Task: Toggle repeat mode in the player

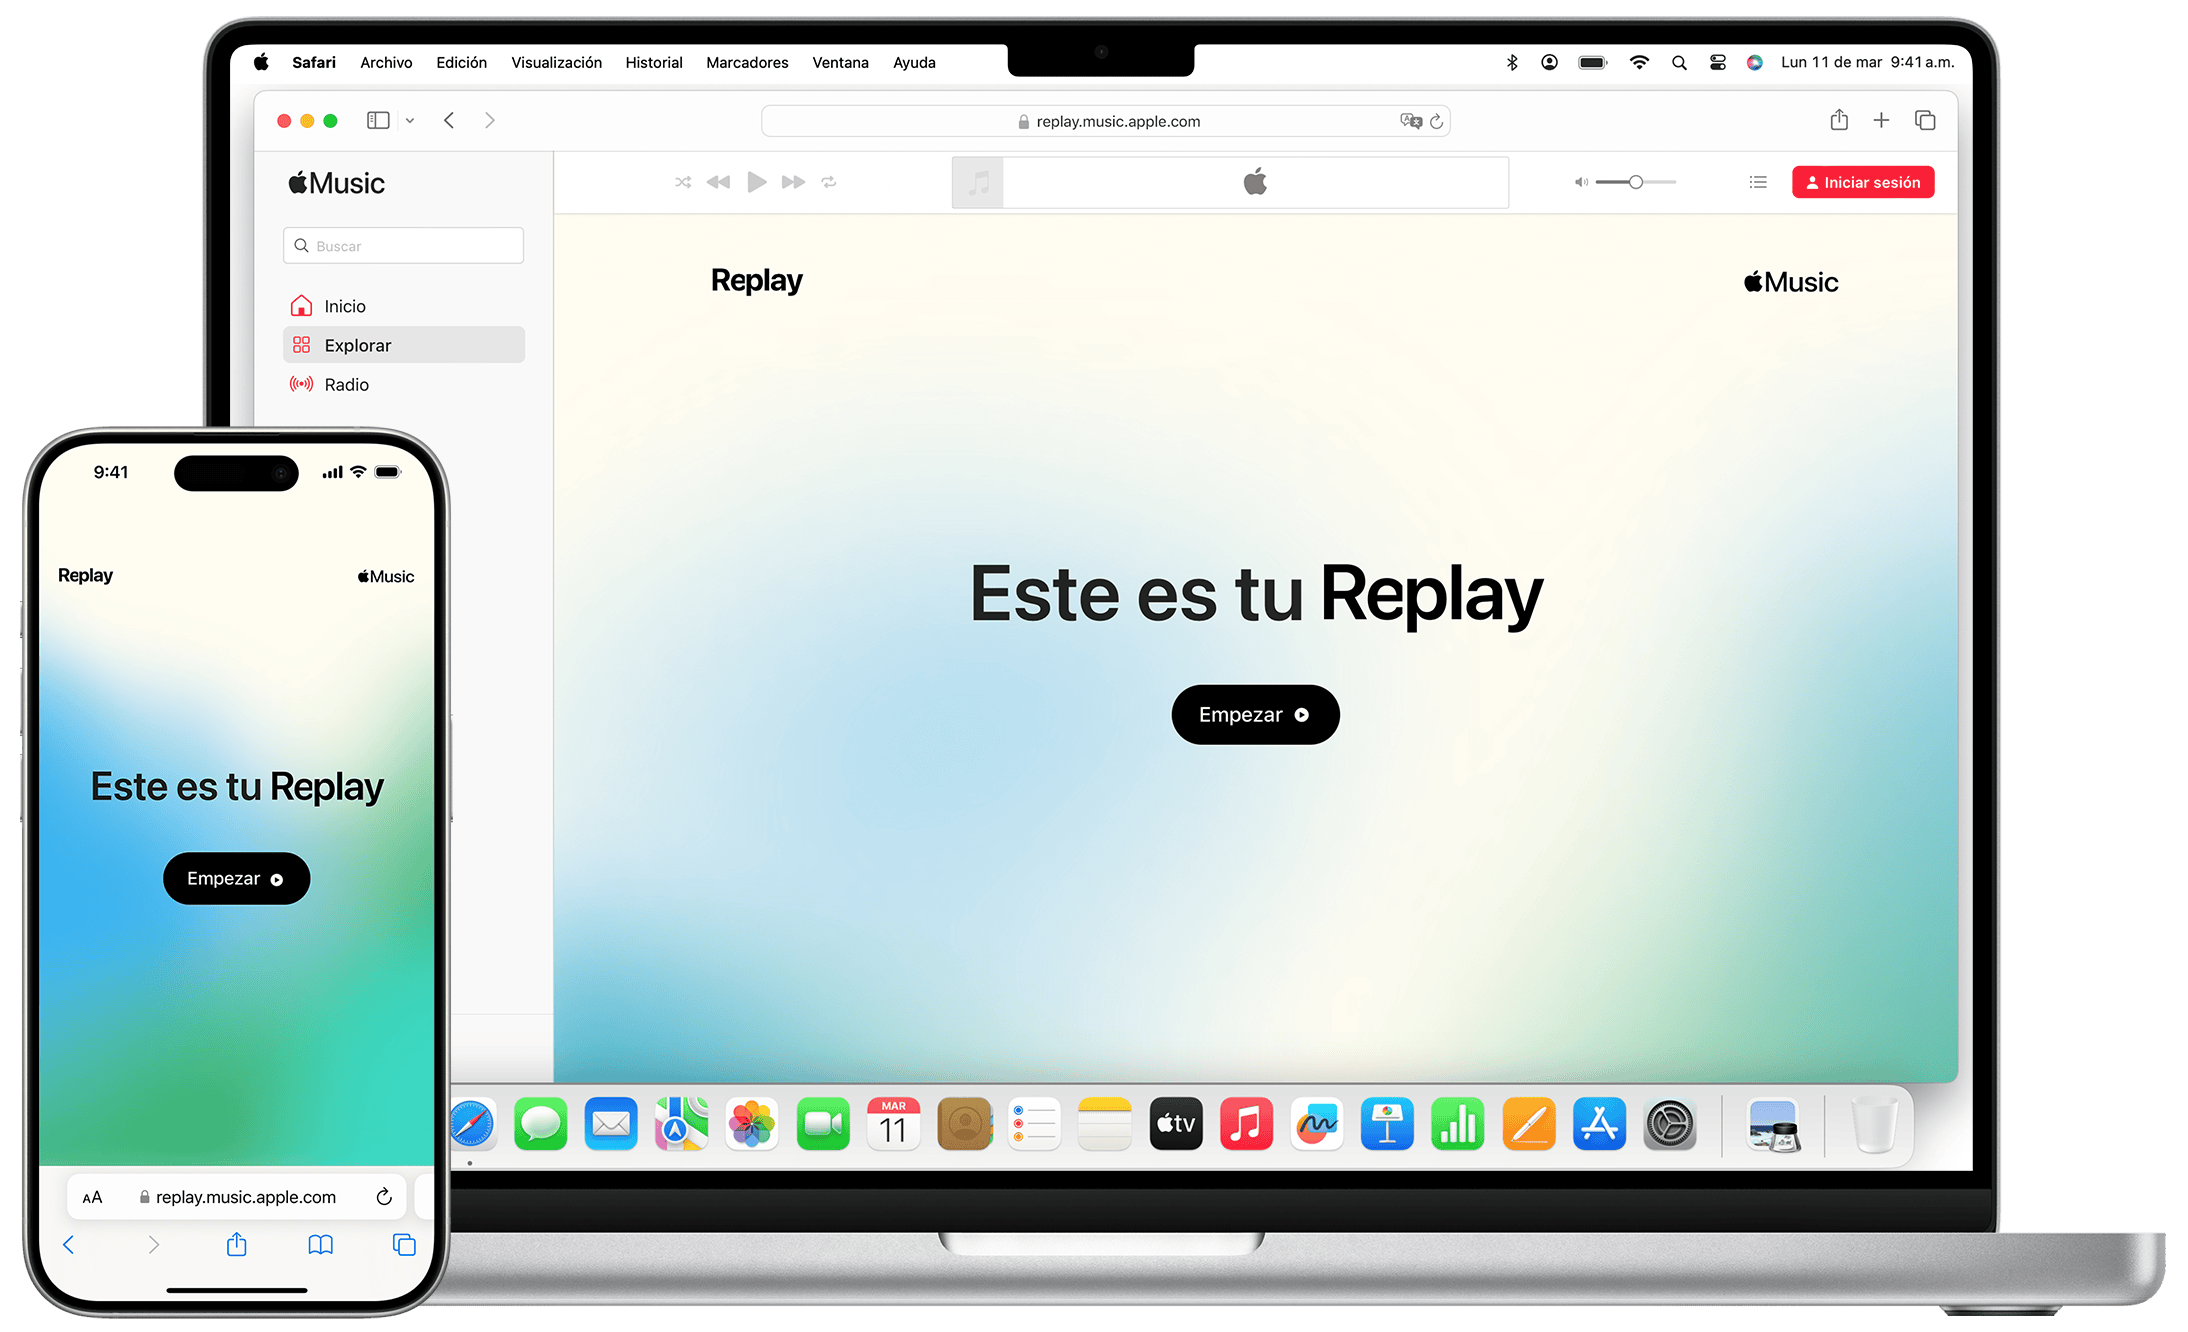Action: tap(829, 182)
